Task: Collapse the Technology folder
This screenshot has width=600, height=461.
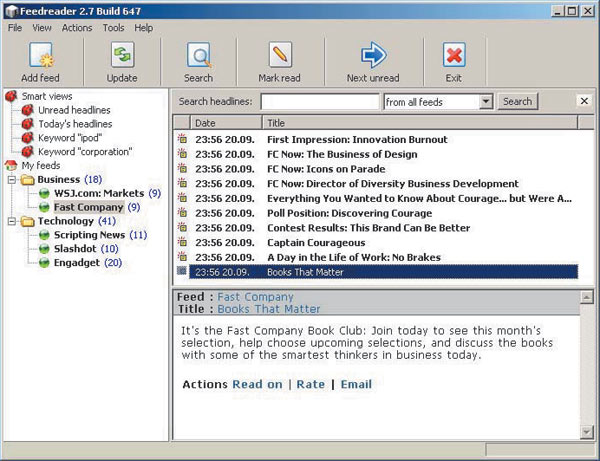Action: point(11,221)
